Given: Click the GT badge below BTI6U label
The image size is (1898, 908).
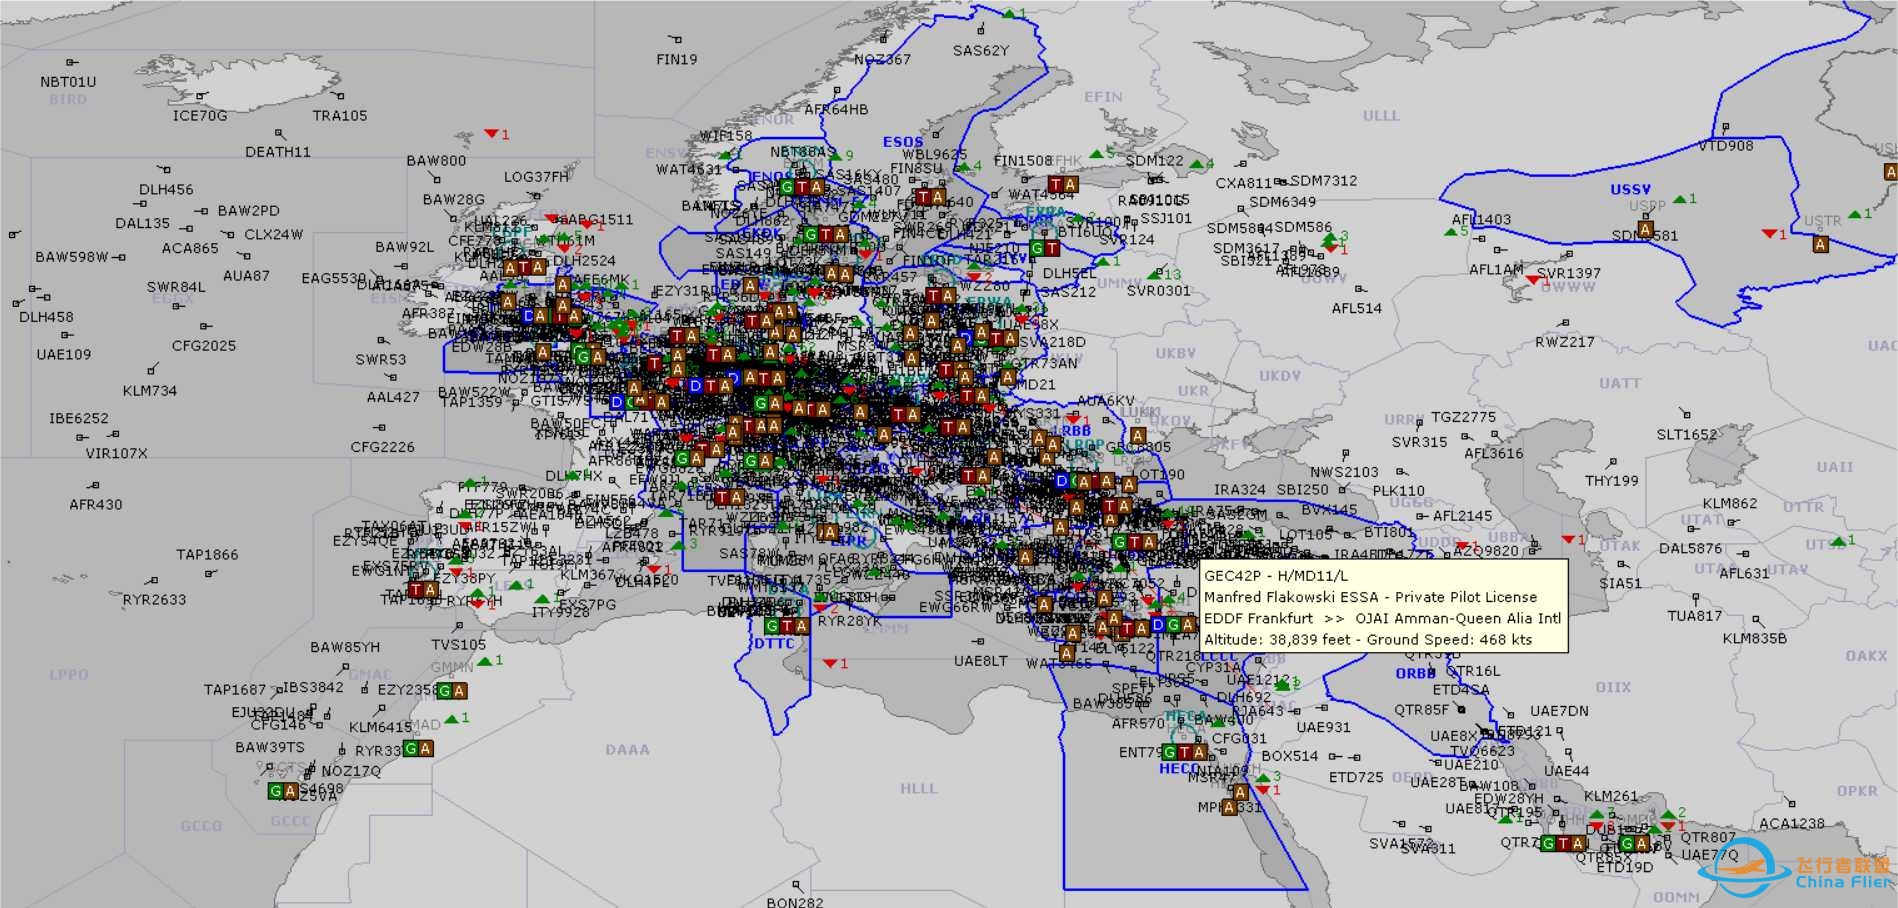Looking at the screenshot, I should point(1044,248).
